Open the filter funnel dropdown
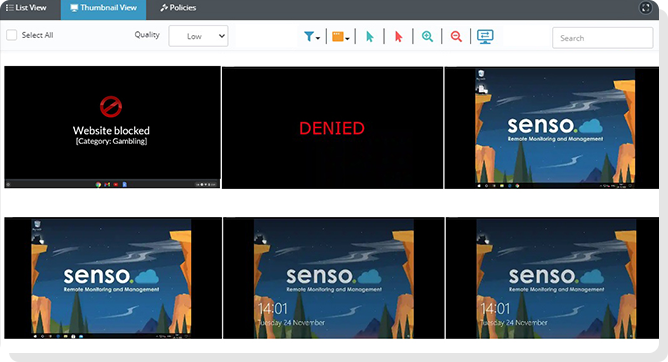The width and height of the screenshot is (668, 362). [x=312, y=37]
